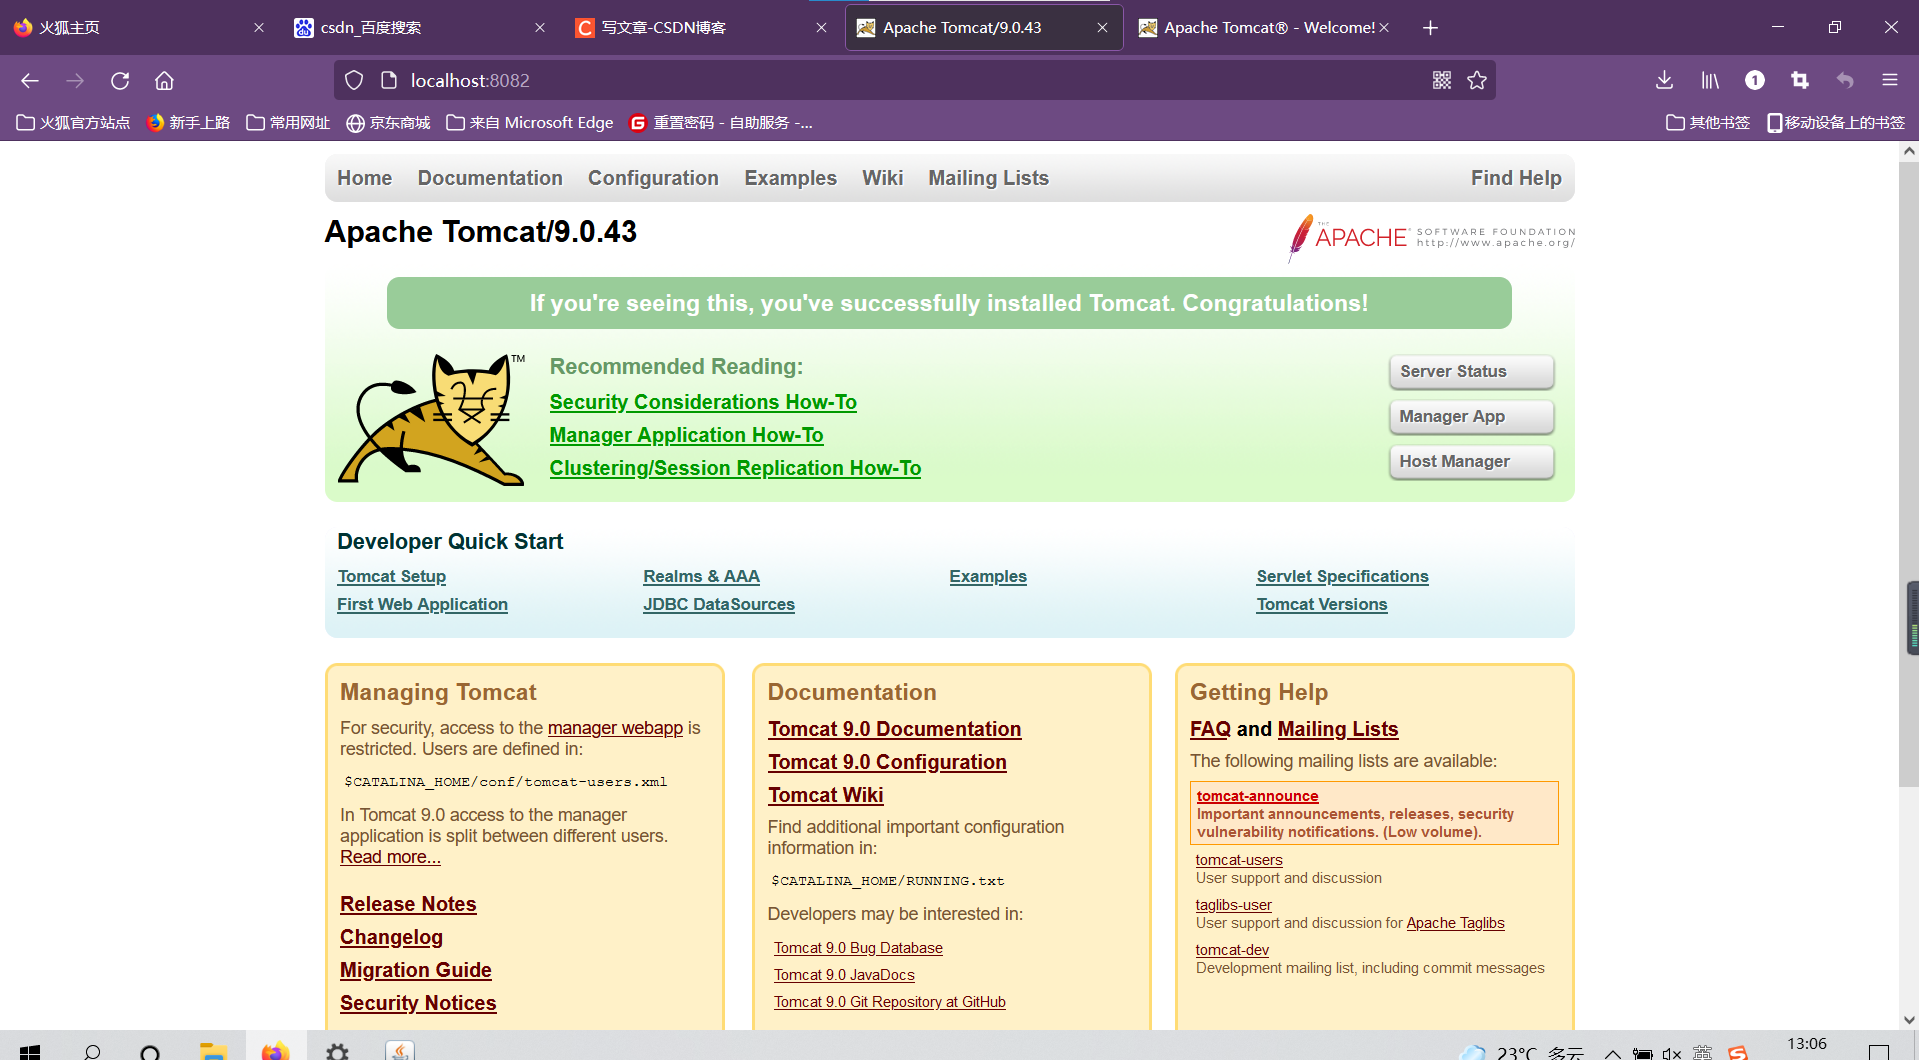
Task: Open Clustering/Session Replication How-To link
Action: (735, 468)
